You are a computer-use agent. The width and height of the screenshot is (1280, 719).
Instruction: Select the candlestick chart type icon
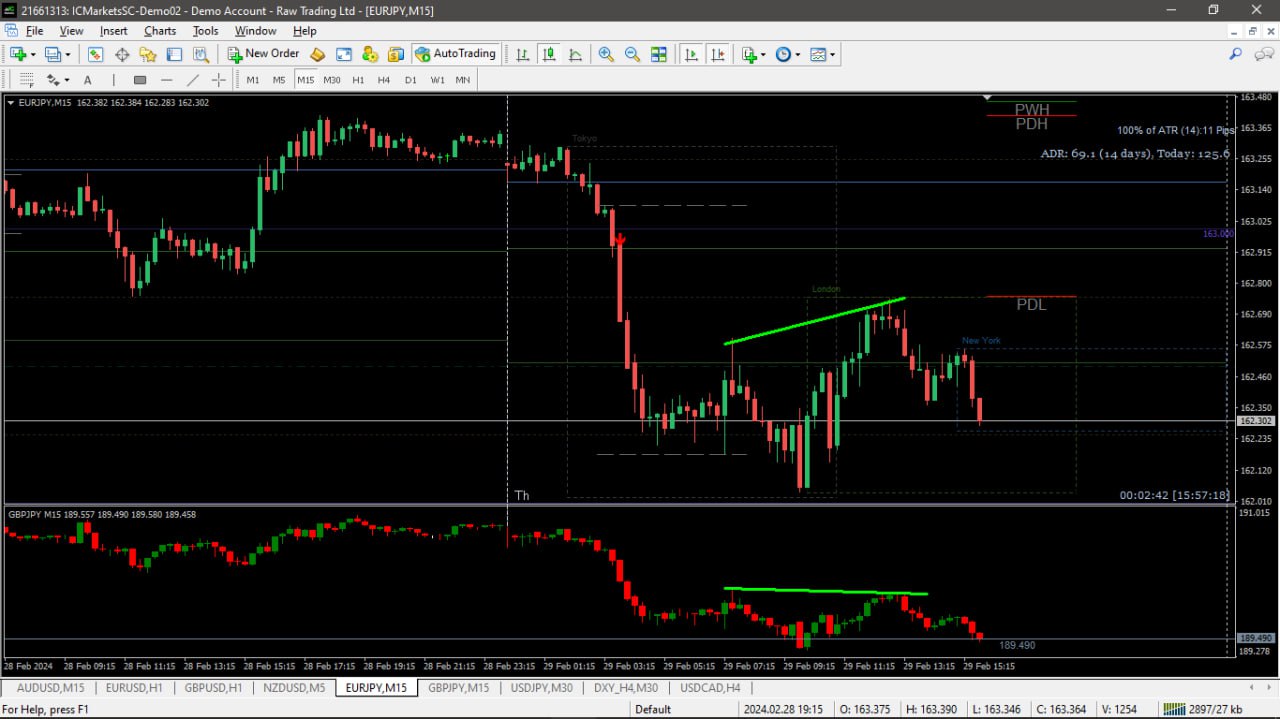(x=548, y=54)
